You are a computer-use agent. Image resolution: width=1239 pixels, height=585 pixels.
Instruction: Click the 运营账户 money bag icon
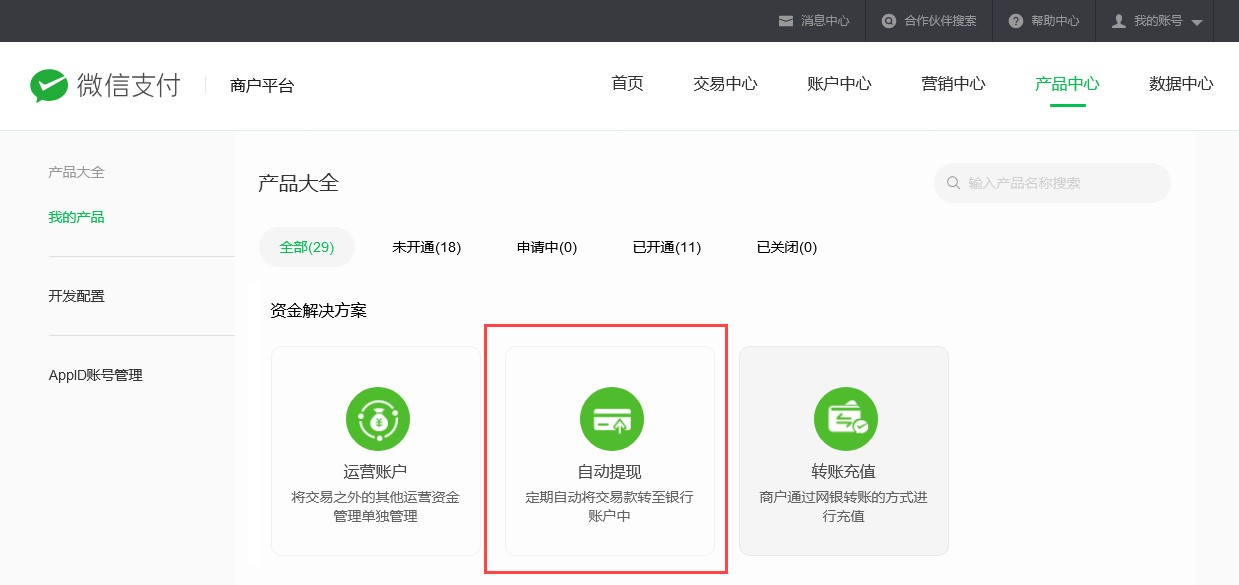click(378, 418)
